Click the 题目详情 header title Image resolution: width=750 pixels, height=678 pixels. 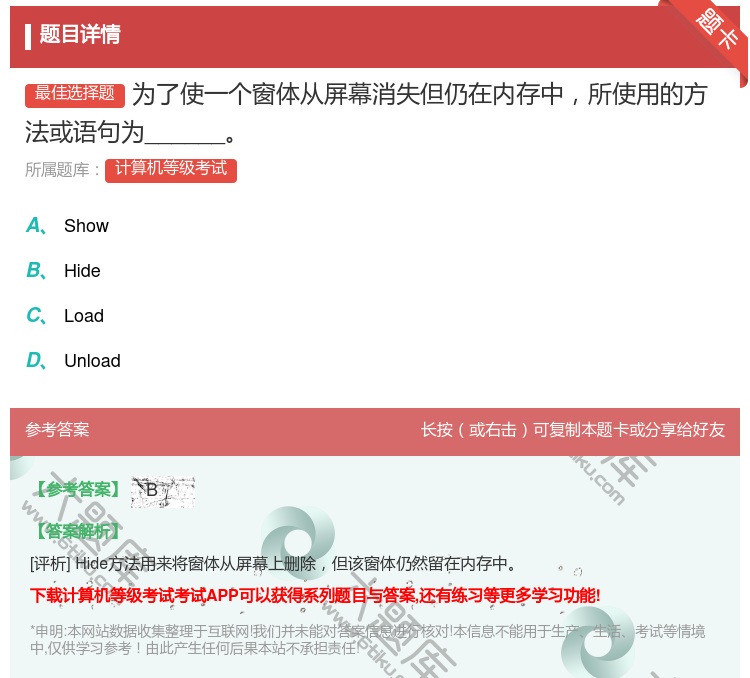(x=80, y=35)
